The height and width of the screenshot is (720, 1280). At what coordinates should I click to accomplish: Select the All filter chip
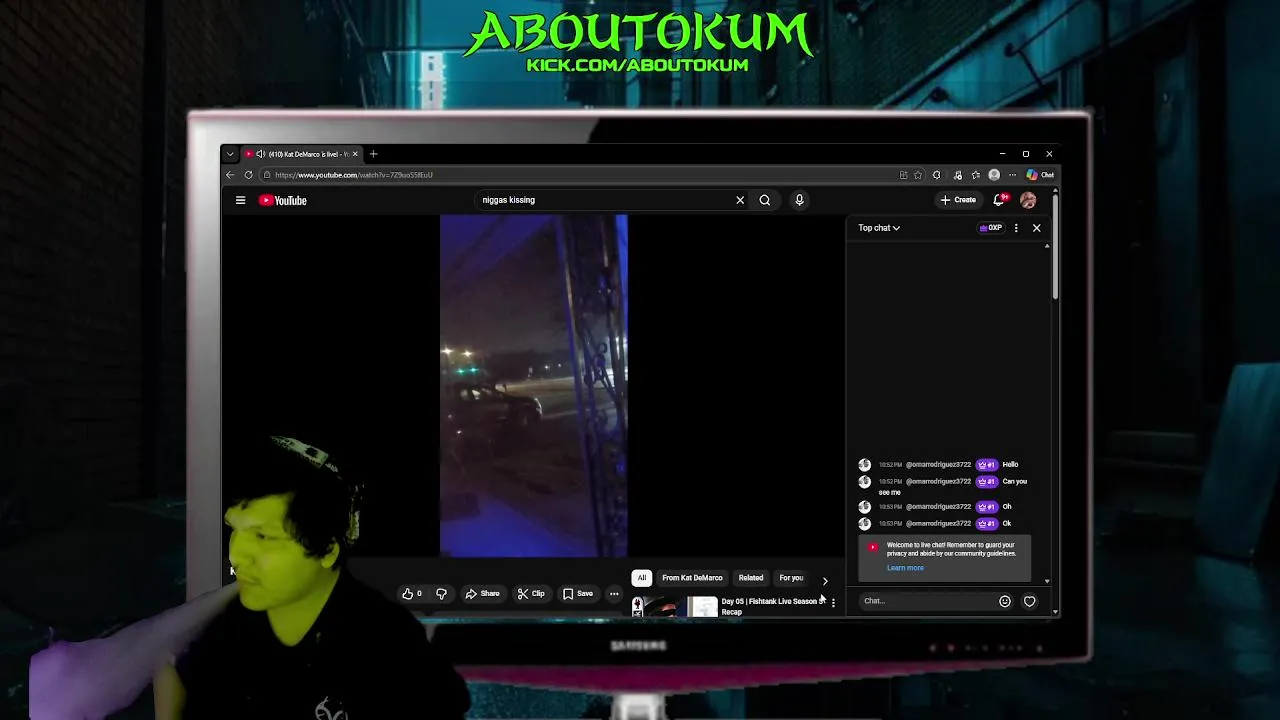point(642,578)
